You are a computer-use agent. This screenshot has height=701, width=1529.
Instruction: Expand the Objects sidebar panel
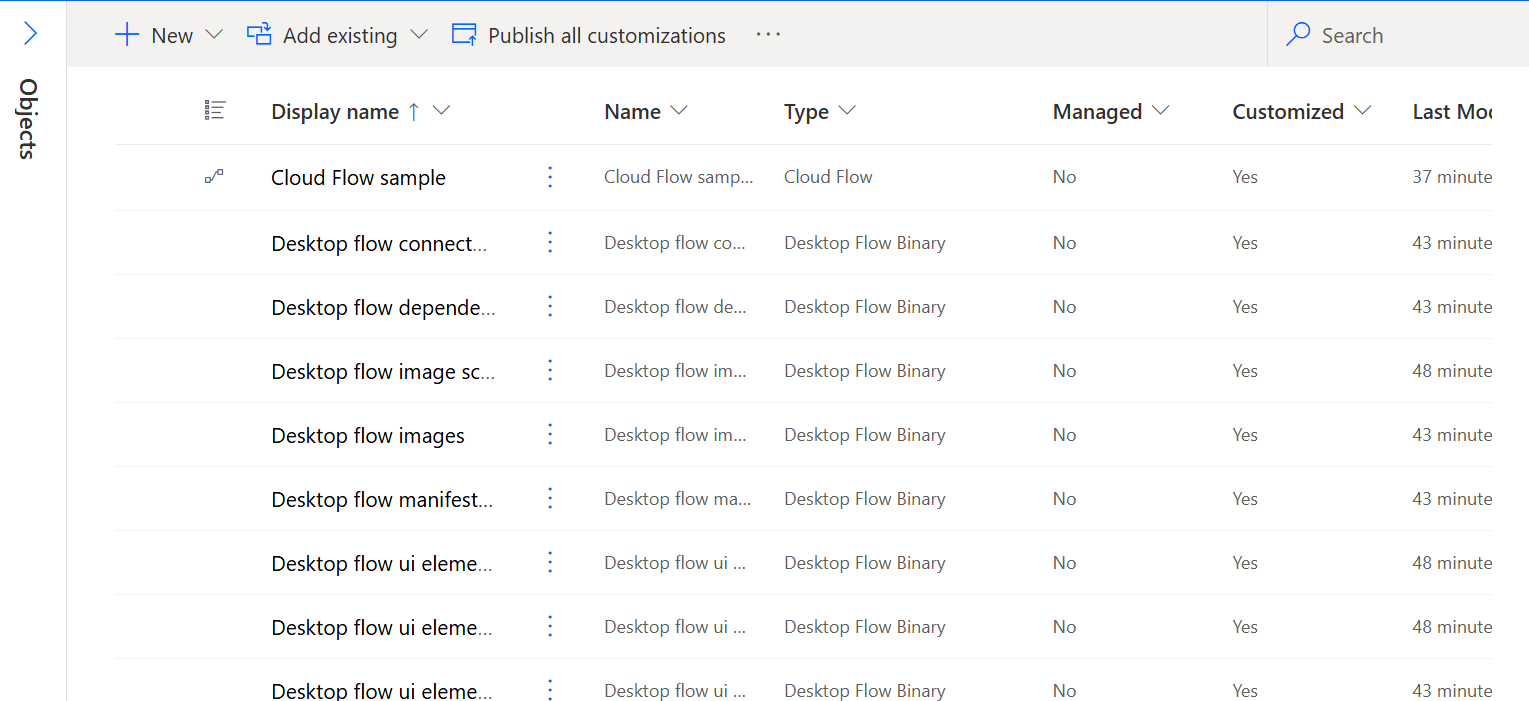pyautogui.click(x=30, y=32)
